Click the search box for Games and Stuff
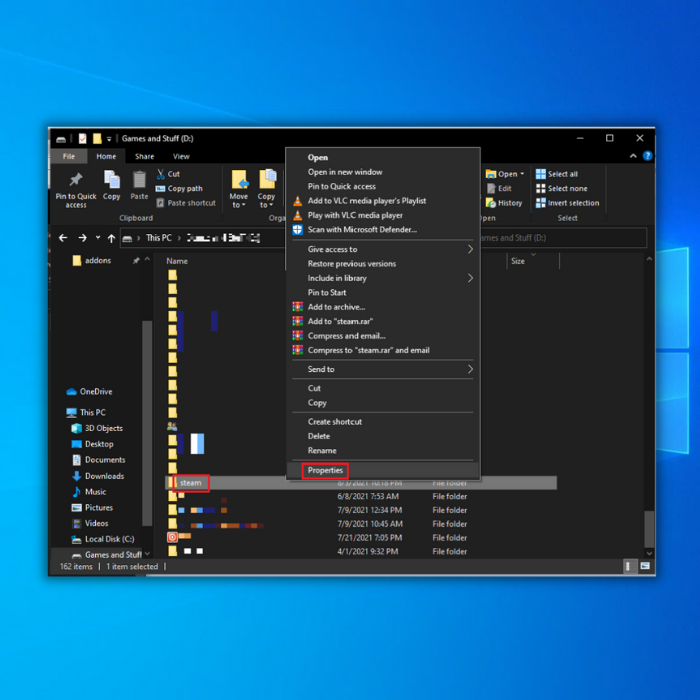The image size is (700, 700). [563, 238]
